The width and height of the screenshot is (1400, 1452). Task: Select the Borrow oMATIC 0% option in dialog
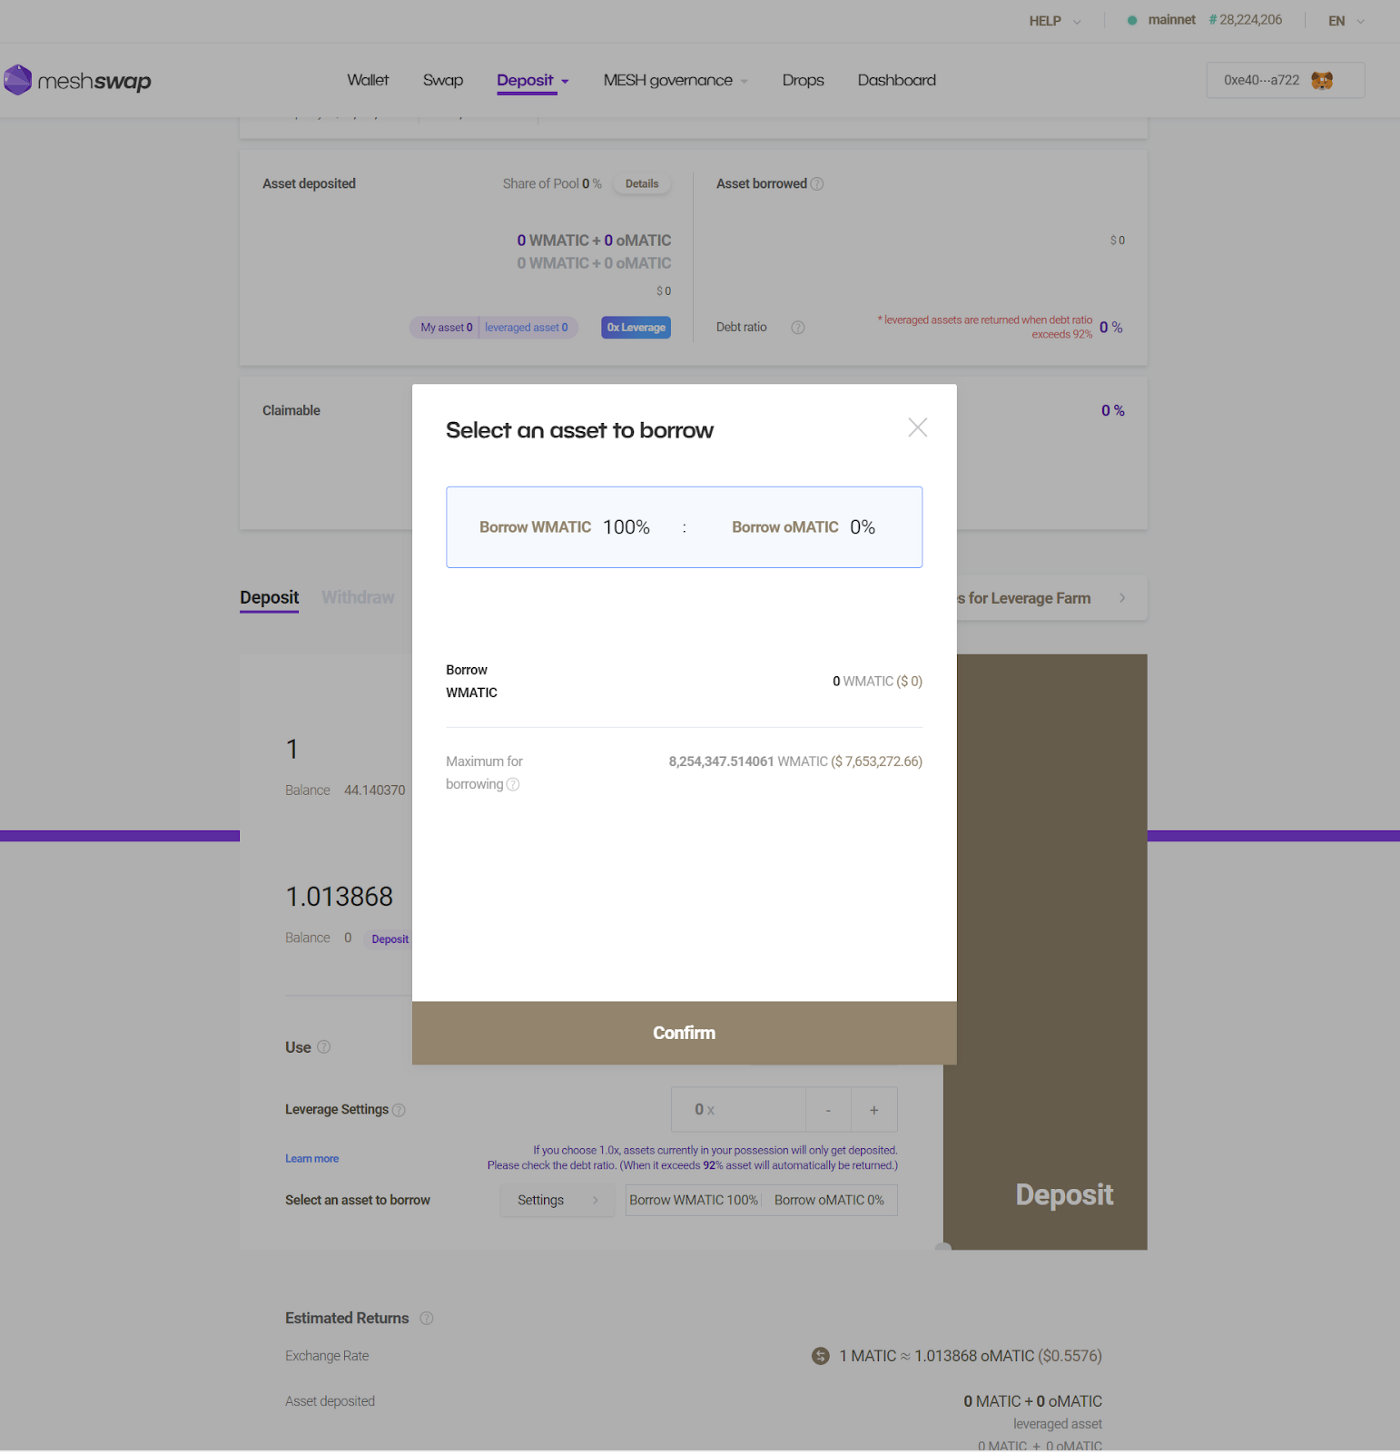coord(803,527)
